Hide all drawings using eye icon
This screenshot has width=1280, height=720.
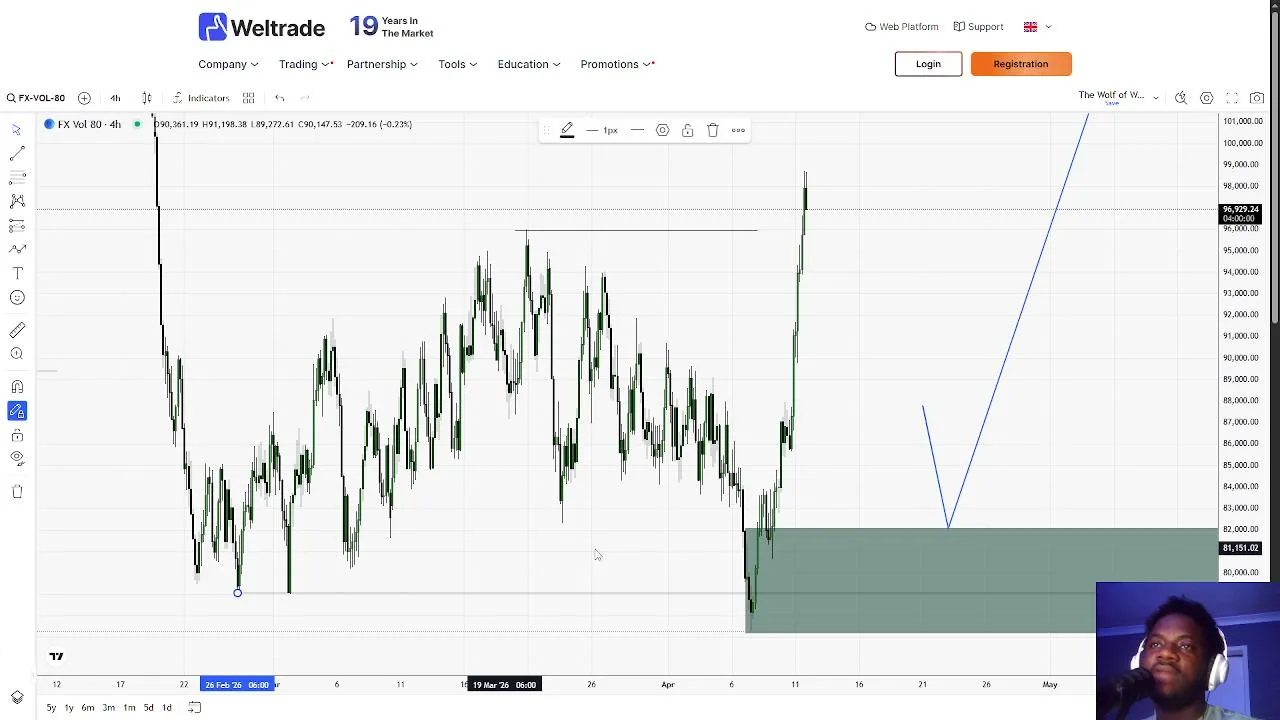point(17,458)
